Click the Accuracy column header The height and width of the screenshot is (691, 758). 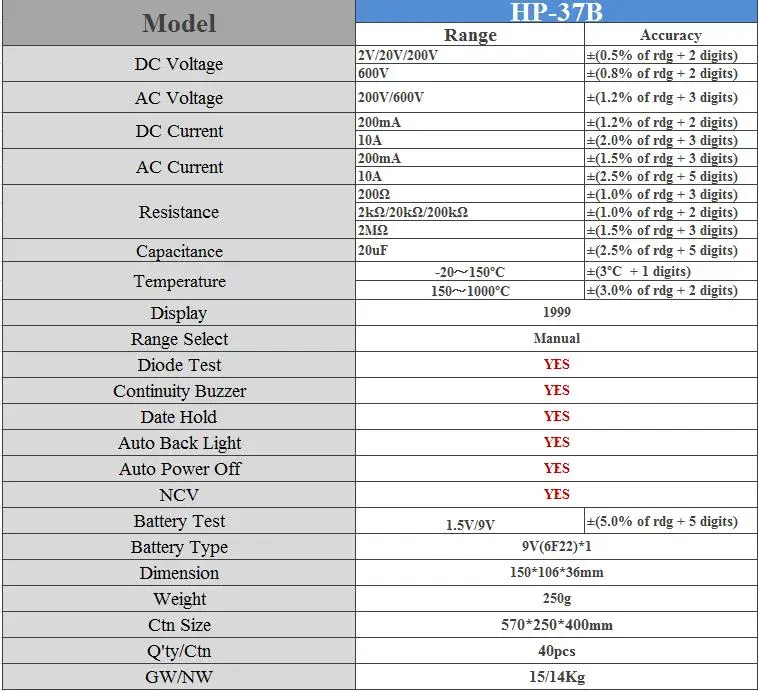pyautogui.click(x=671, y=35)
